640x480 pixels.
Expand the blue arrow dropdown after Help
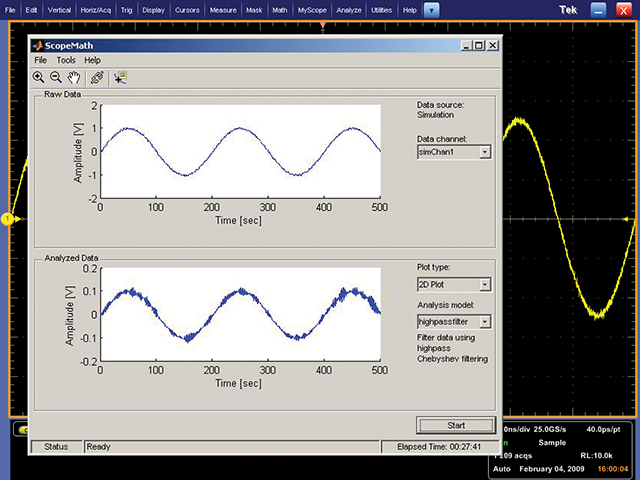click(x=431, y=9)
